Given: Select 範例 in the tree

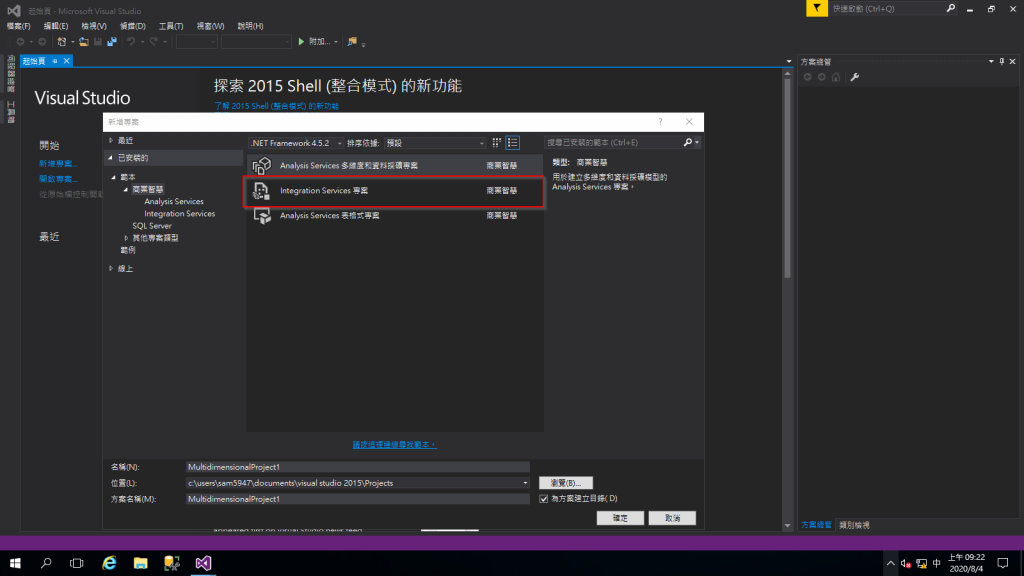Looking at the screenshot, I should pos(128,250).
